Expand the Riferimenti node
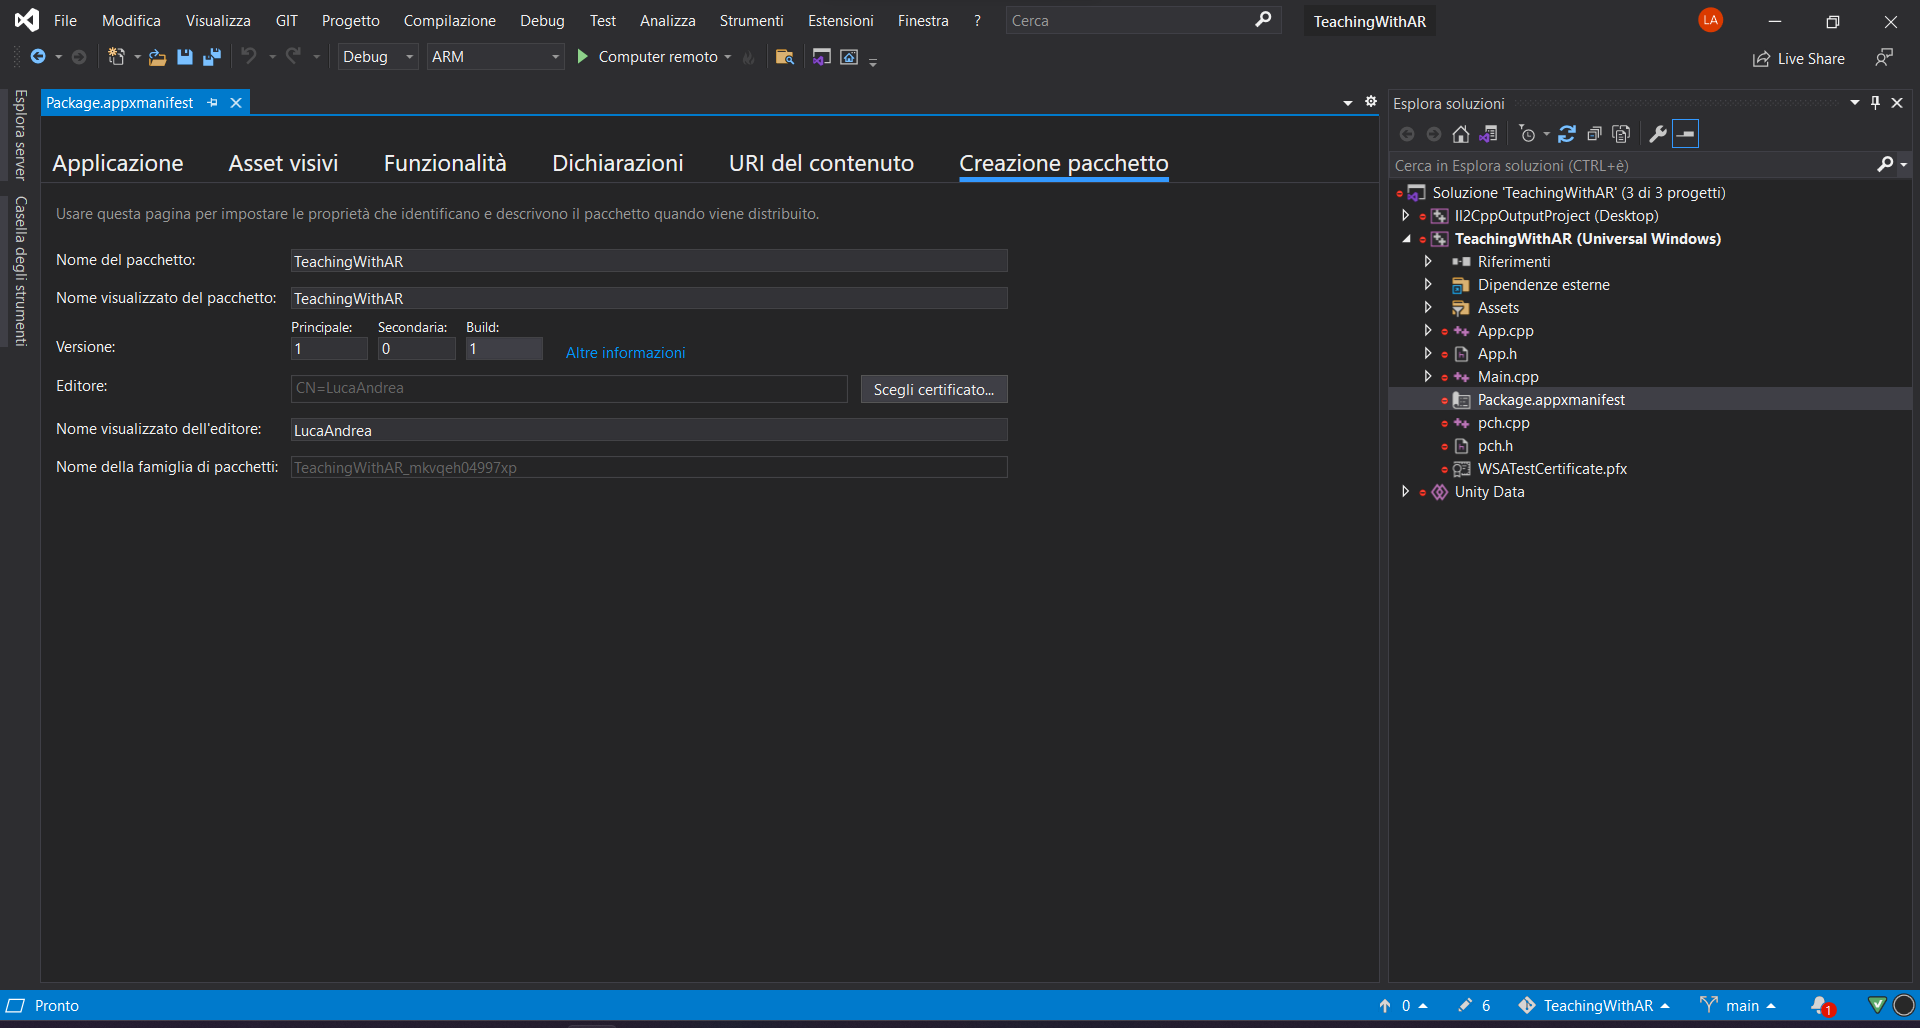Screen dimensions: 1920x1028 point(1428,262)
